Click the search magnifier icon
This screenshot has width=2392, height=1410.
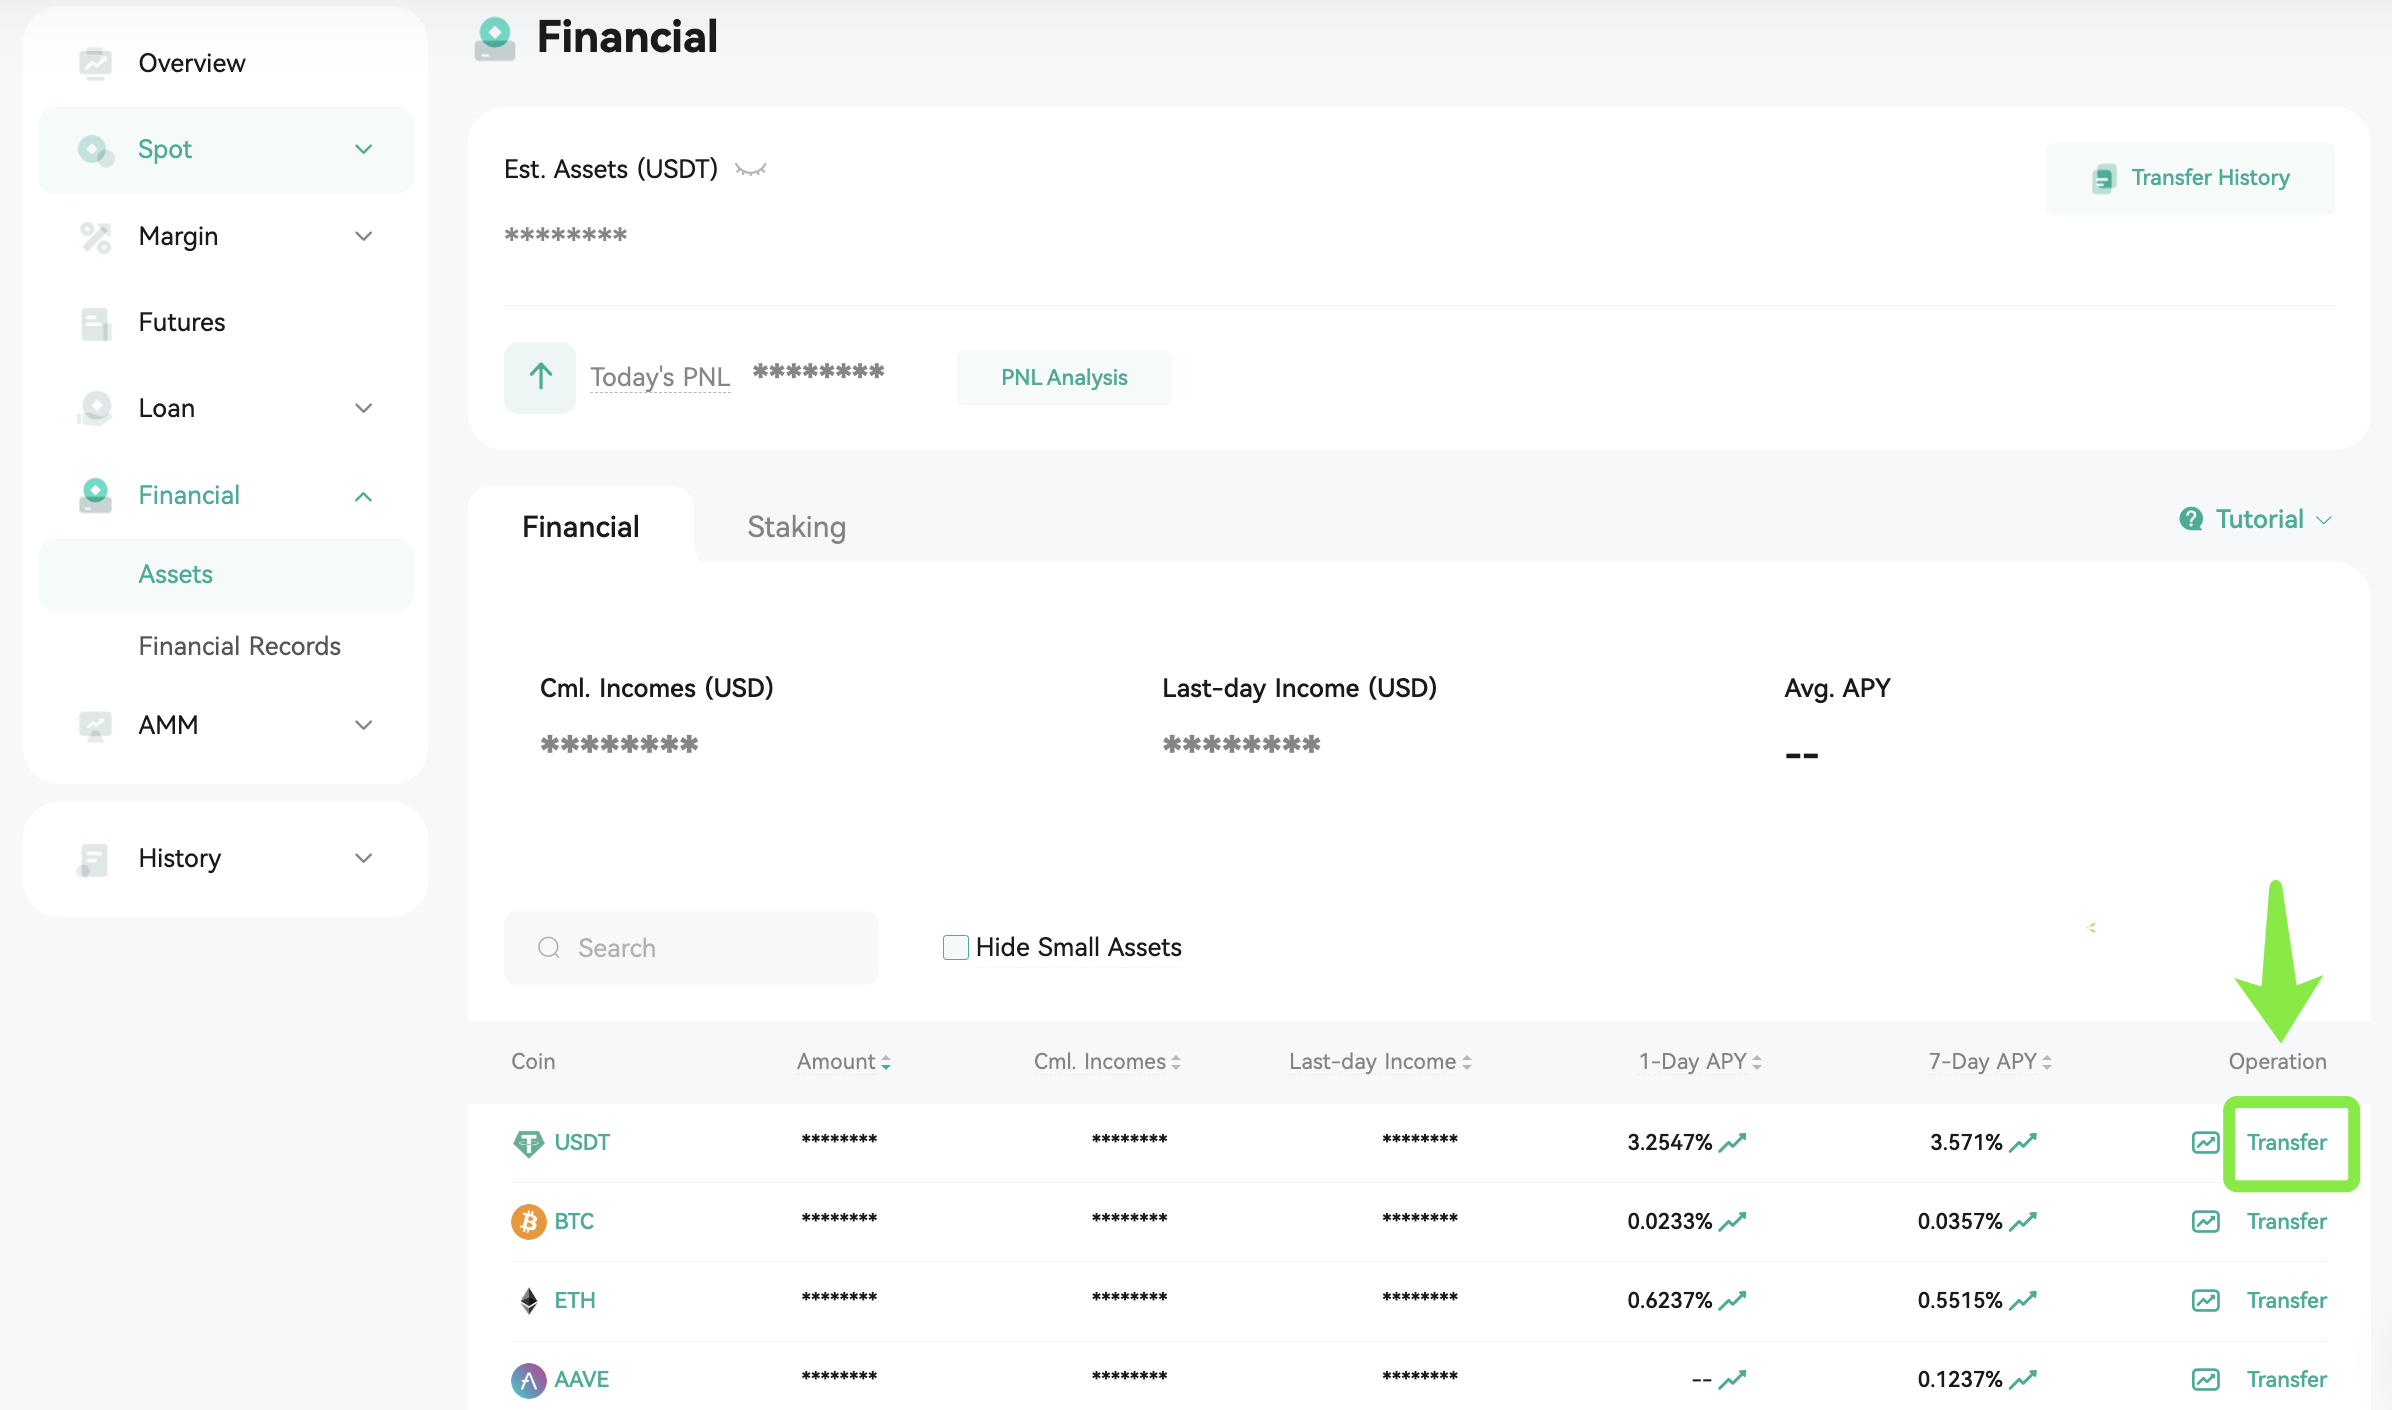pyautogui.click(x=549, y=947)
